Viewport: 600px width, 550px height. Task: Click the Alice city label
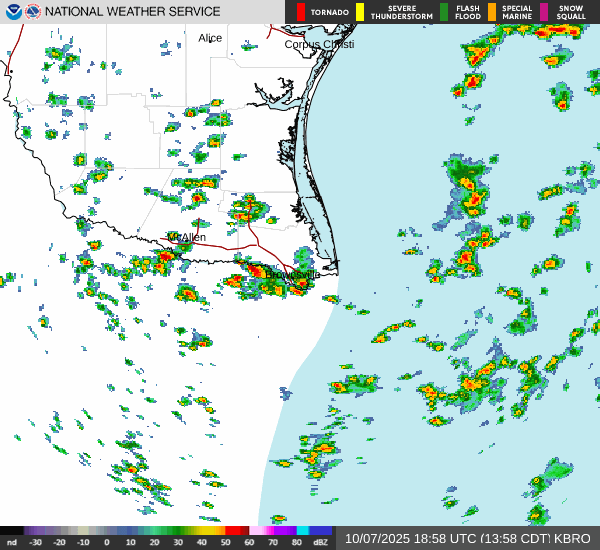click(x=210, y=38)
